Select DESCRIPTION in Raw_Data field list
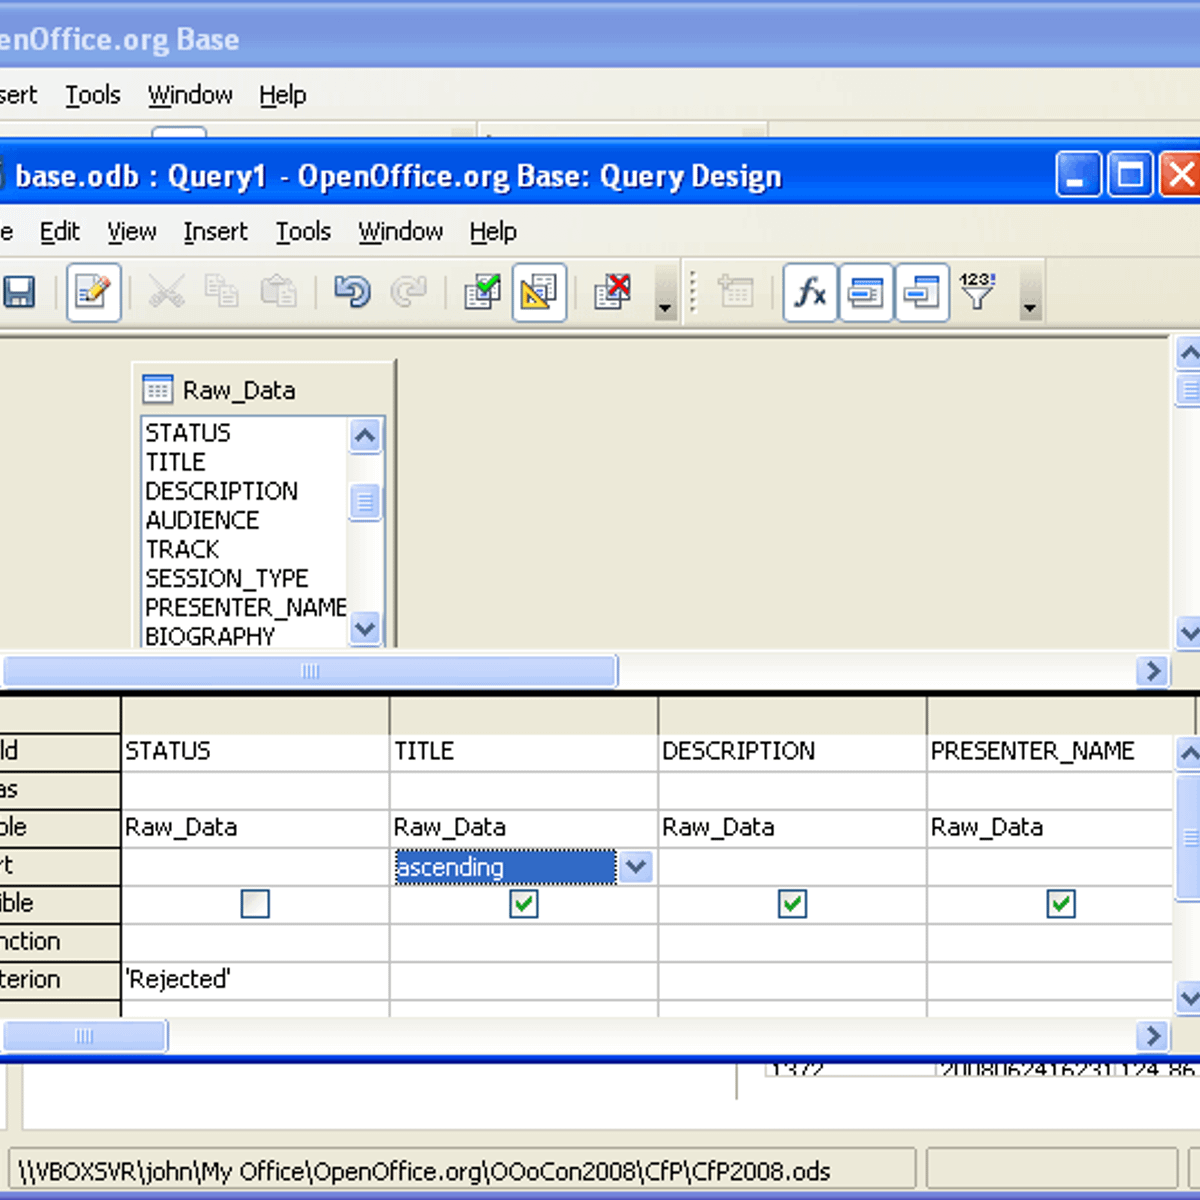Screen dimensions: 1200x1200 coord(222,491)
